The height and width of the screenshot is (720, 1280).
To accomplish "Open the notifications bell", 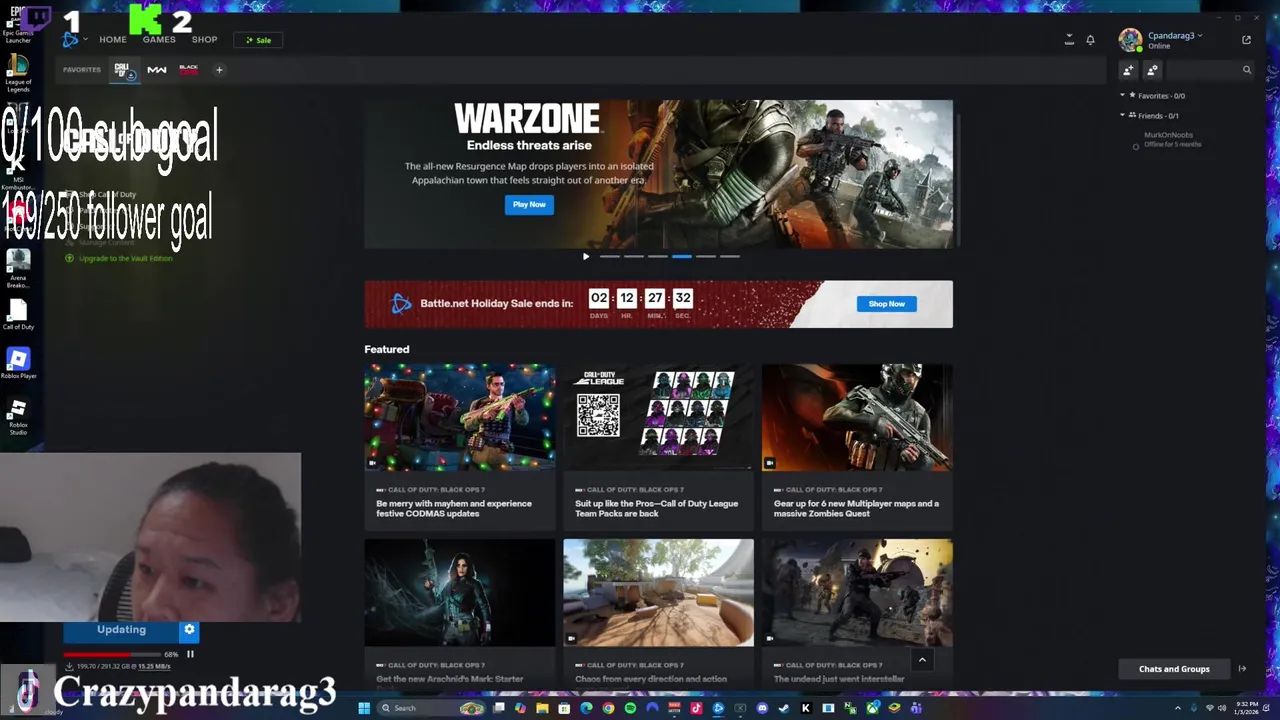I will (1091, 40).
